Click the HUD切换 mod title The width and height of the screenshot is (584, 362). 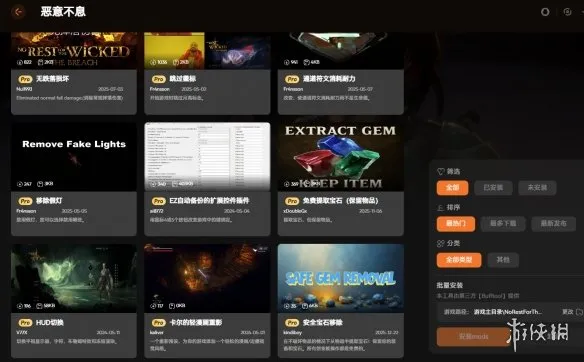pyautogui.click(x=50, y=323)
